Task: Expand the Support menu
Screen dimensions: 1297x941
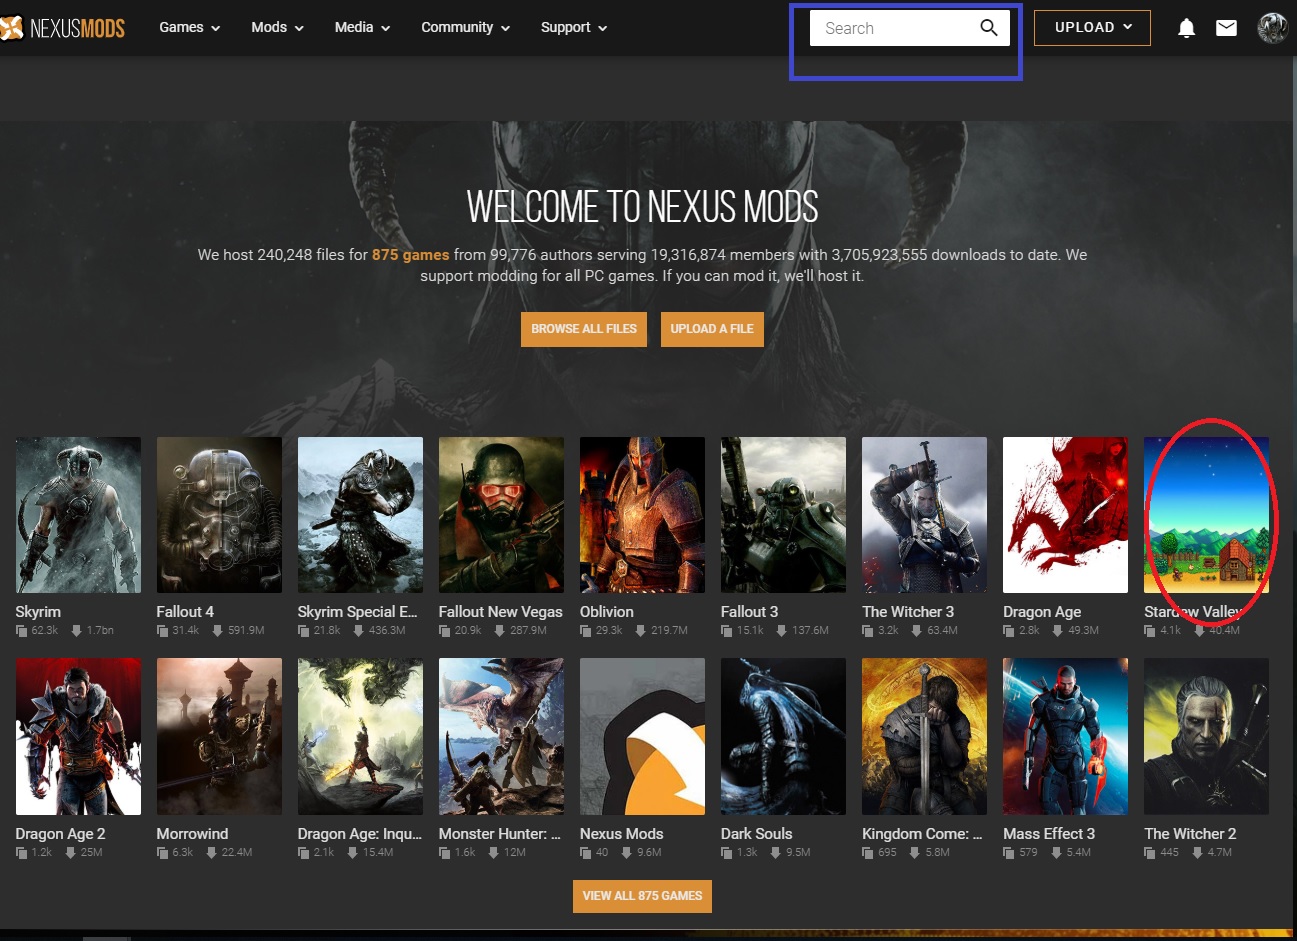Action: (x=574, y=28)
